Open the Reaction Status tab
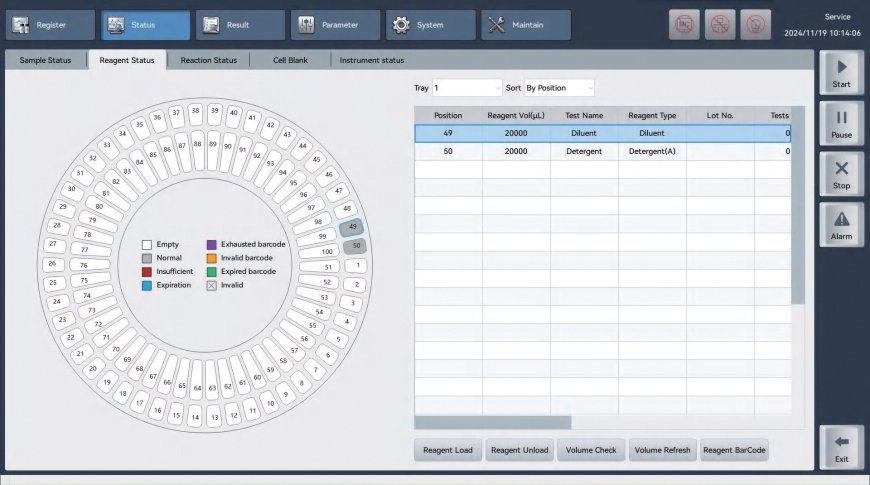 [x=208, y=60]
